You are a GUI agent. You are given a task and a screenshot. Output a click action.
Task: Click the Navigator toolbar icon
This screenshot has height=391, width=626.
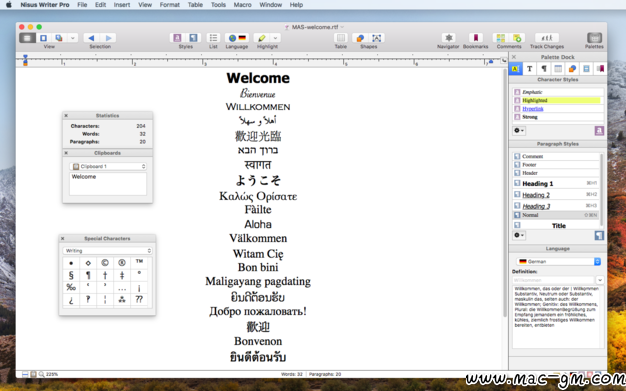[448, 38]
